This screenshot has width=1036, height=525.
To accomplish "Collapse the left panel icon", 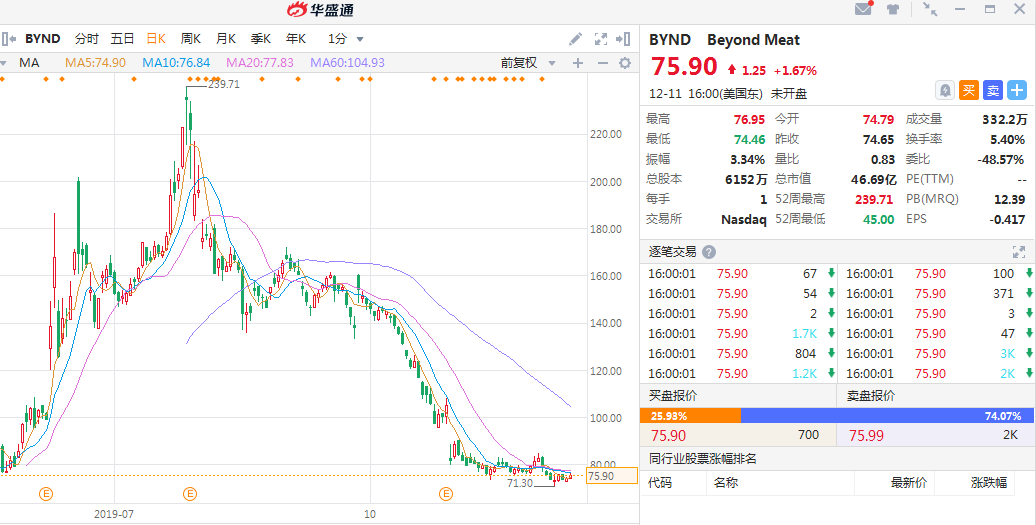I will (x=8, y=39).
